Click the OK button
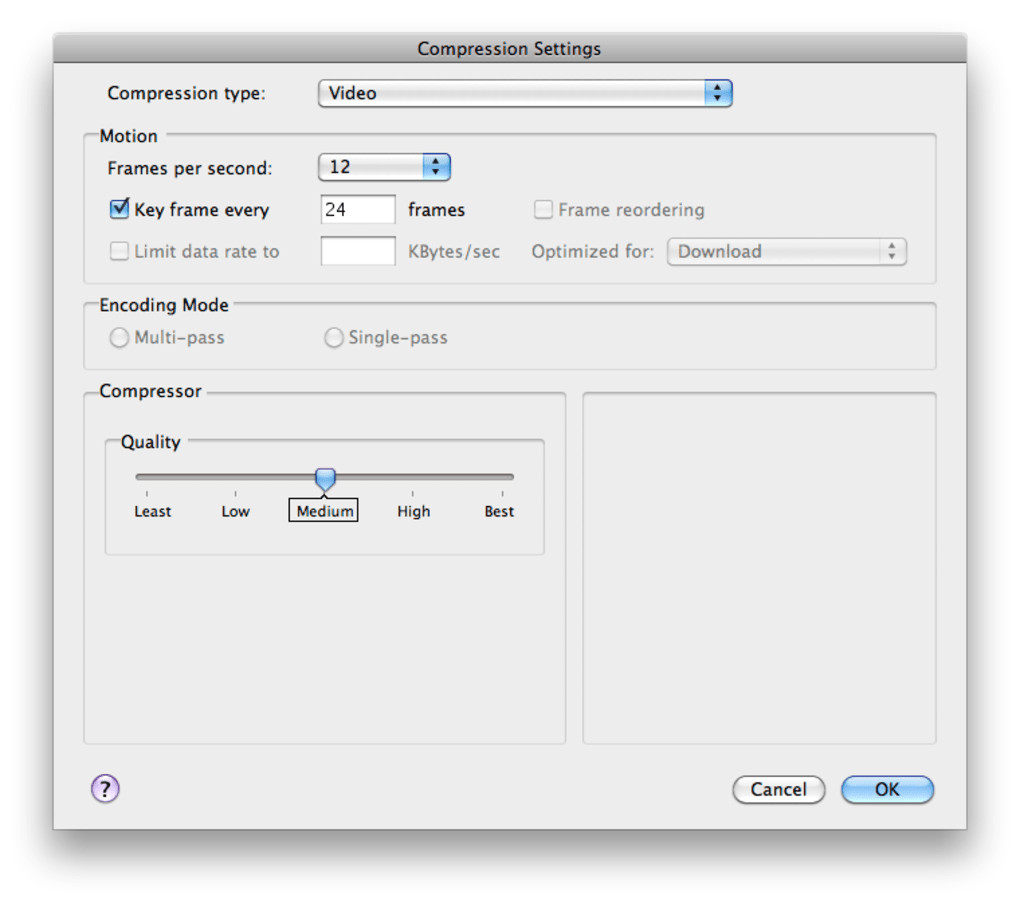Screen dimensions: 1020x903 pos(887,789)
